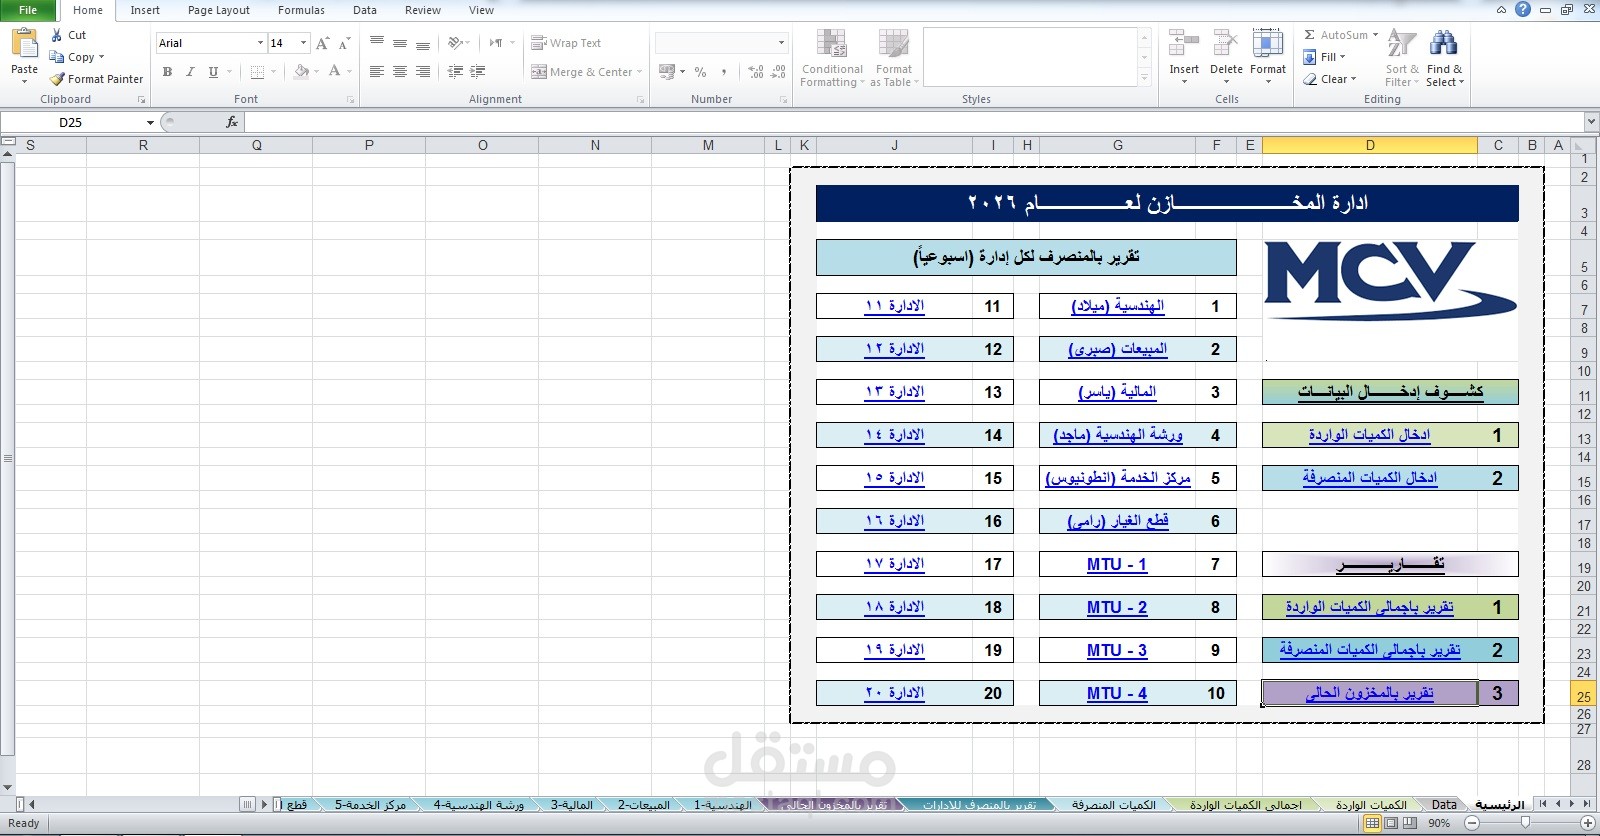Click Increase Indent icon
Image resolution: width=1600 pixels, height=836 pixels.
pyautogui.click(x=478, y=72)
